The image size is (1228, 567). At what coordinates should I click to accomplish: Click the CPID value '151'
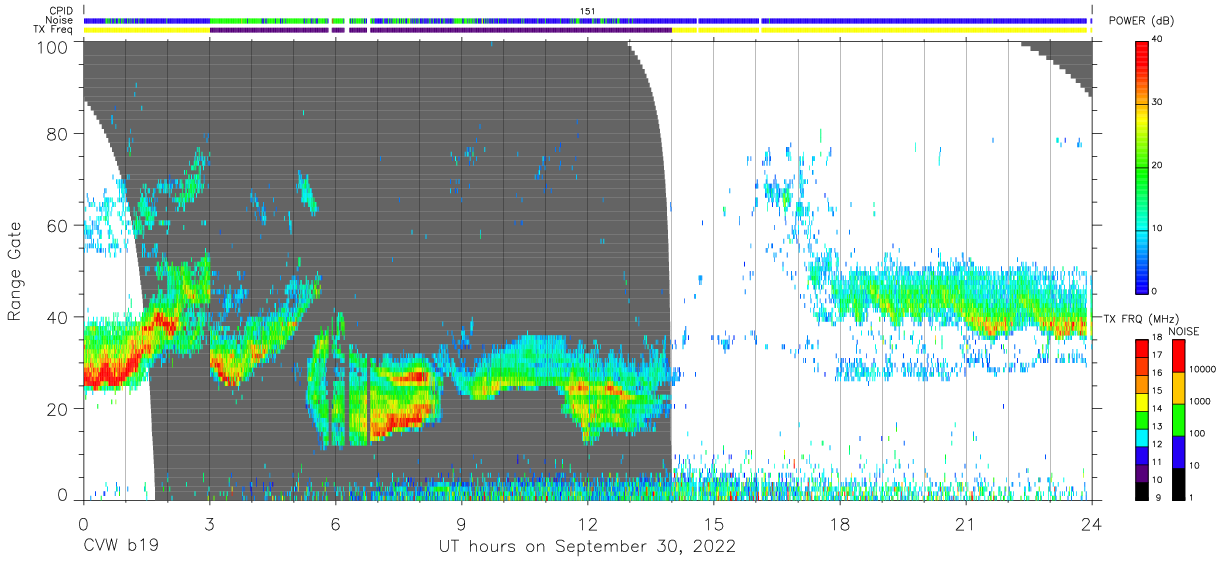588,11
